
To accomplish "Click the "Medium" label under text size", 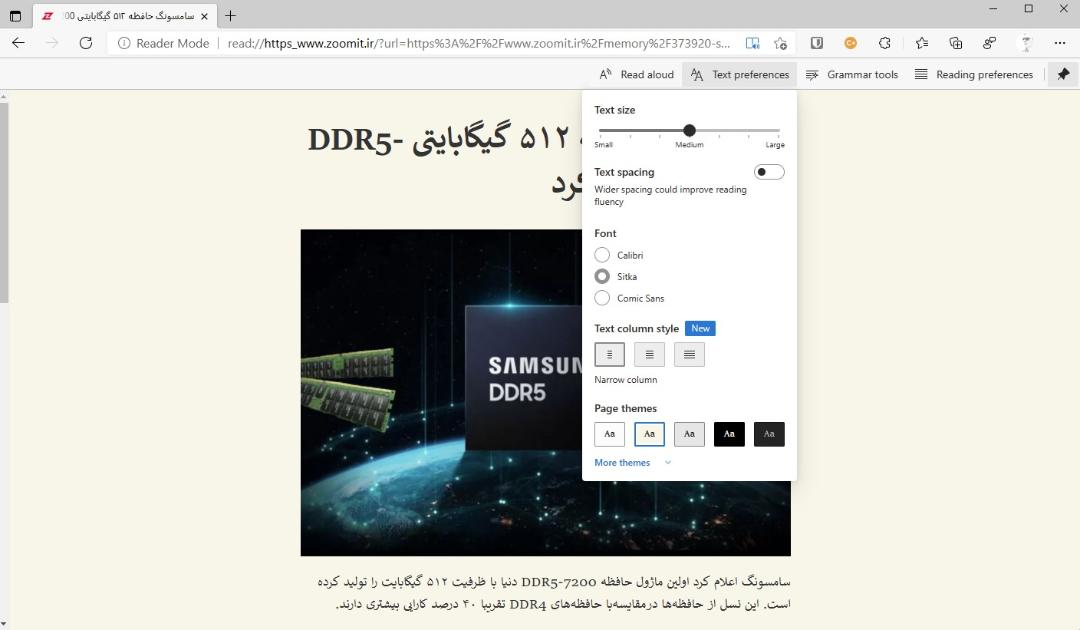I will (x=689, y=145).
